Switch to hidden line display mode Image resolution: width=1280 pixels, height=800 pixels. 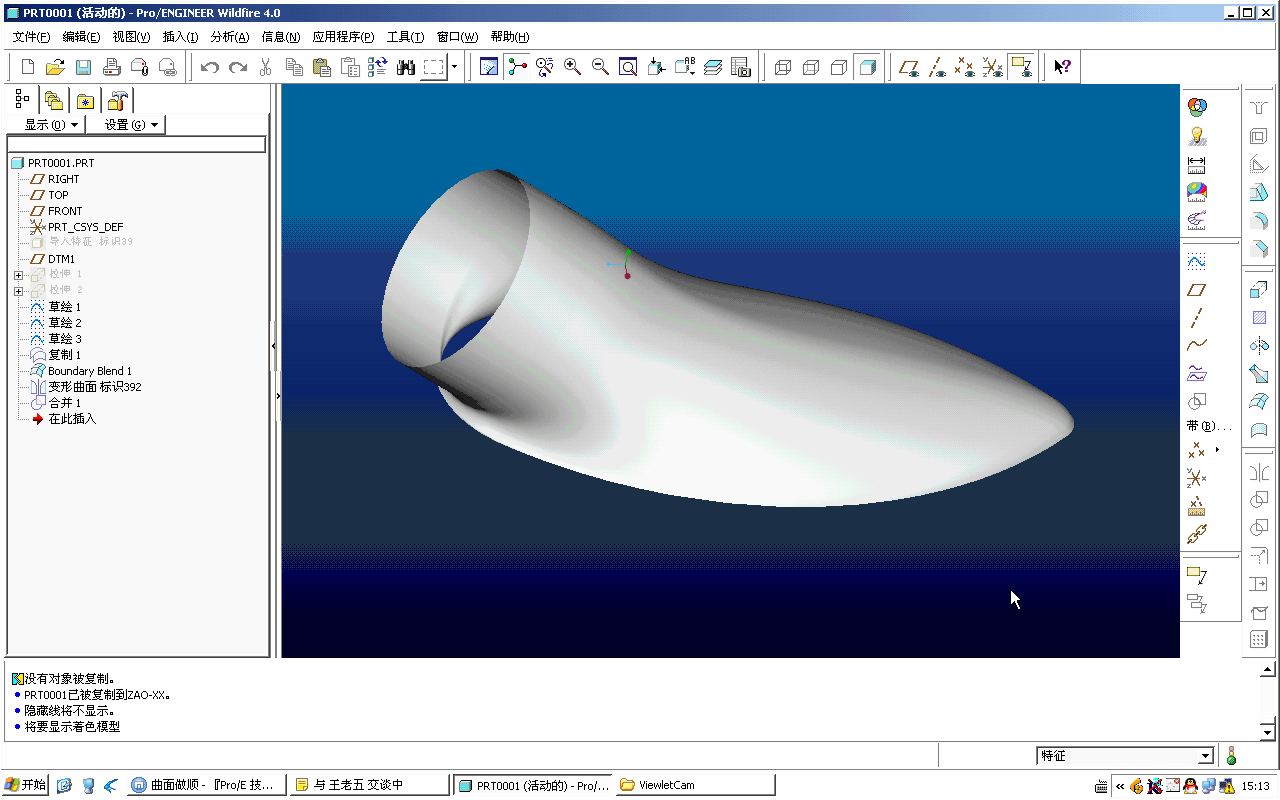811,67
